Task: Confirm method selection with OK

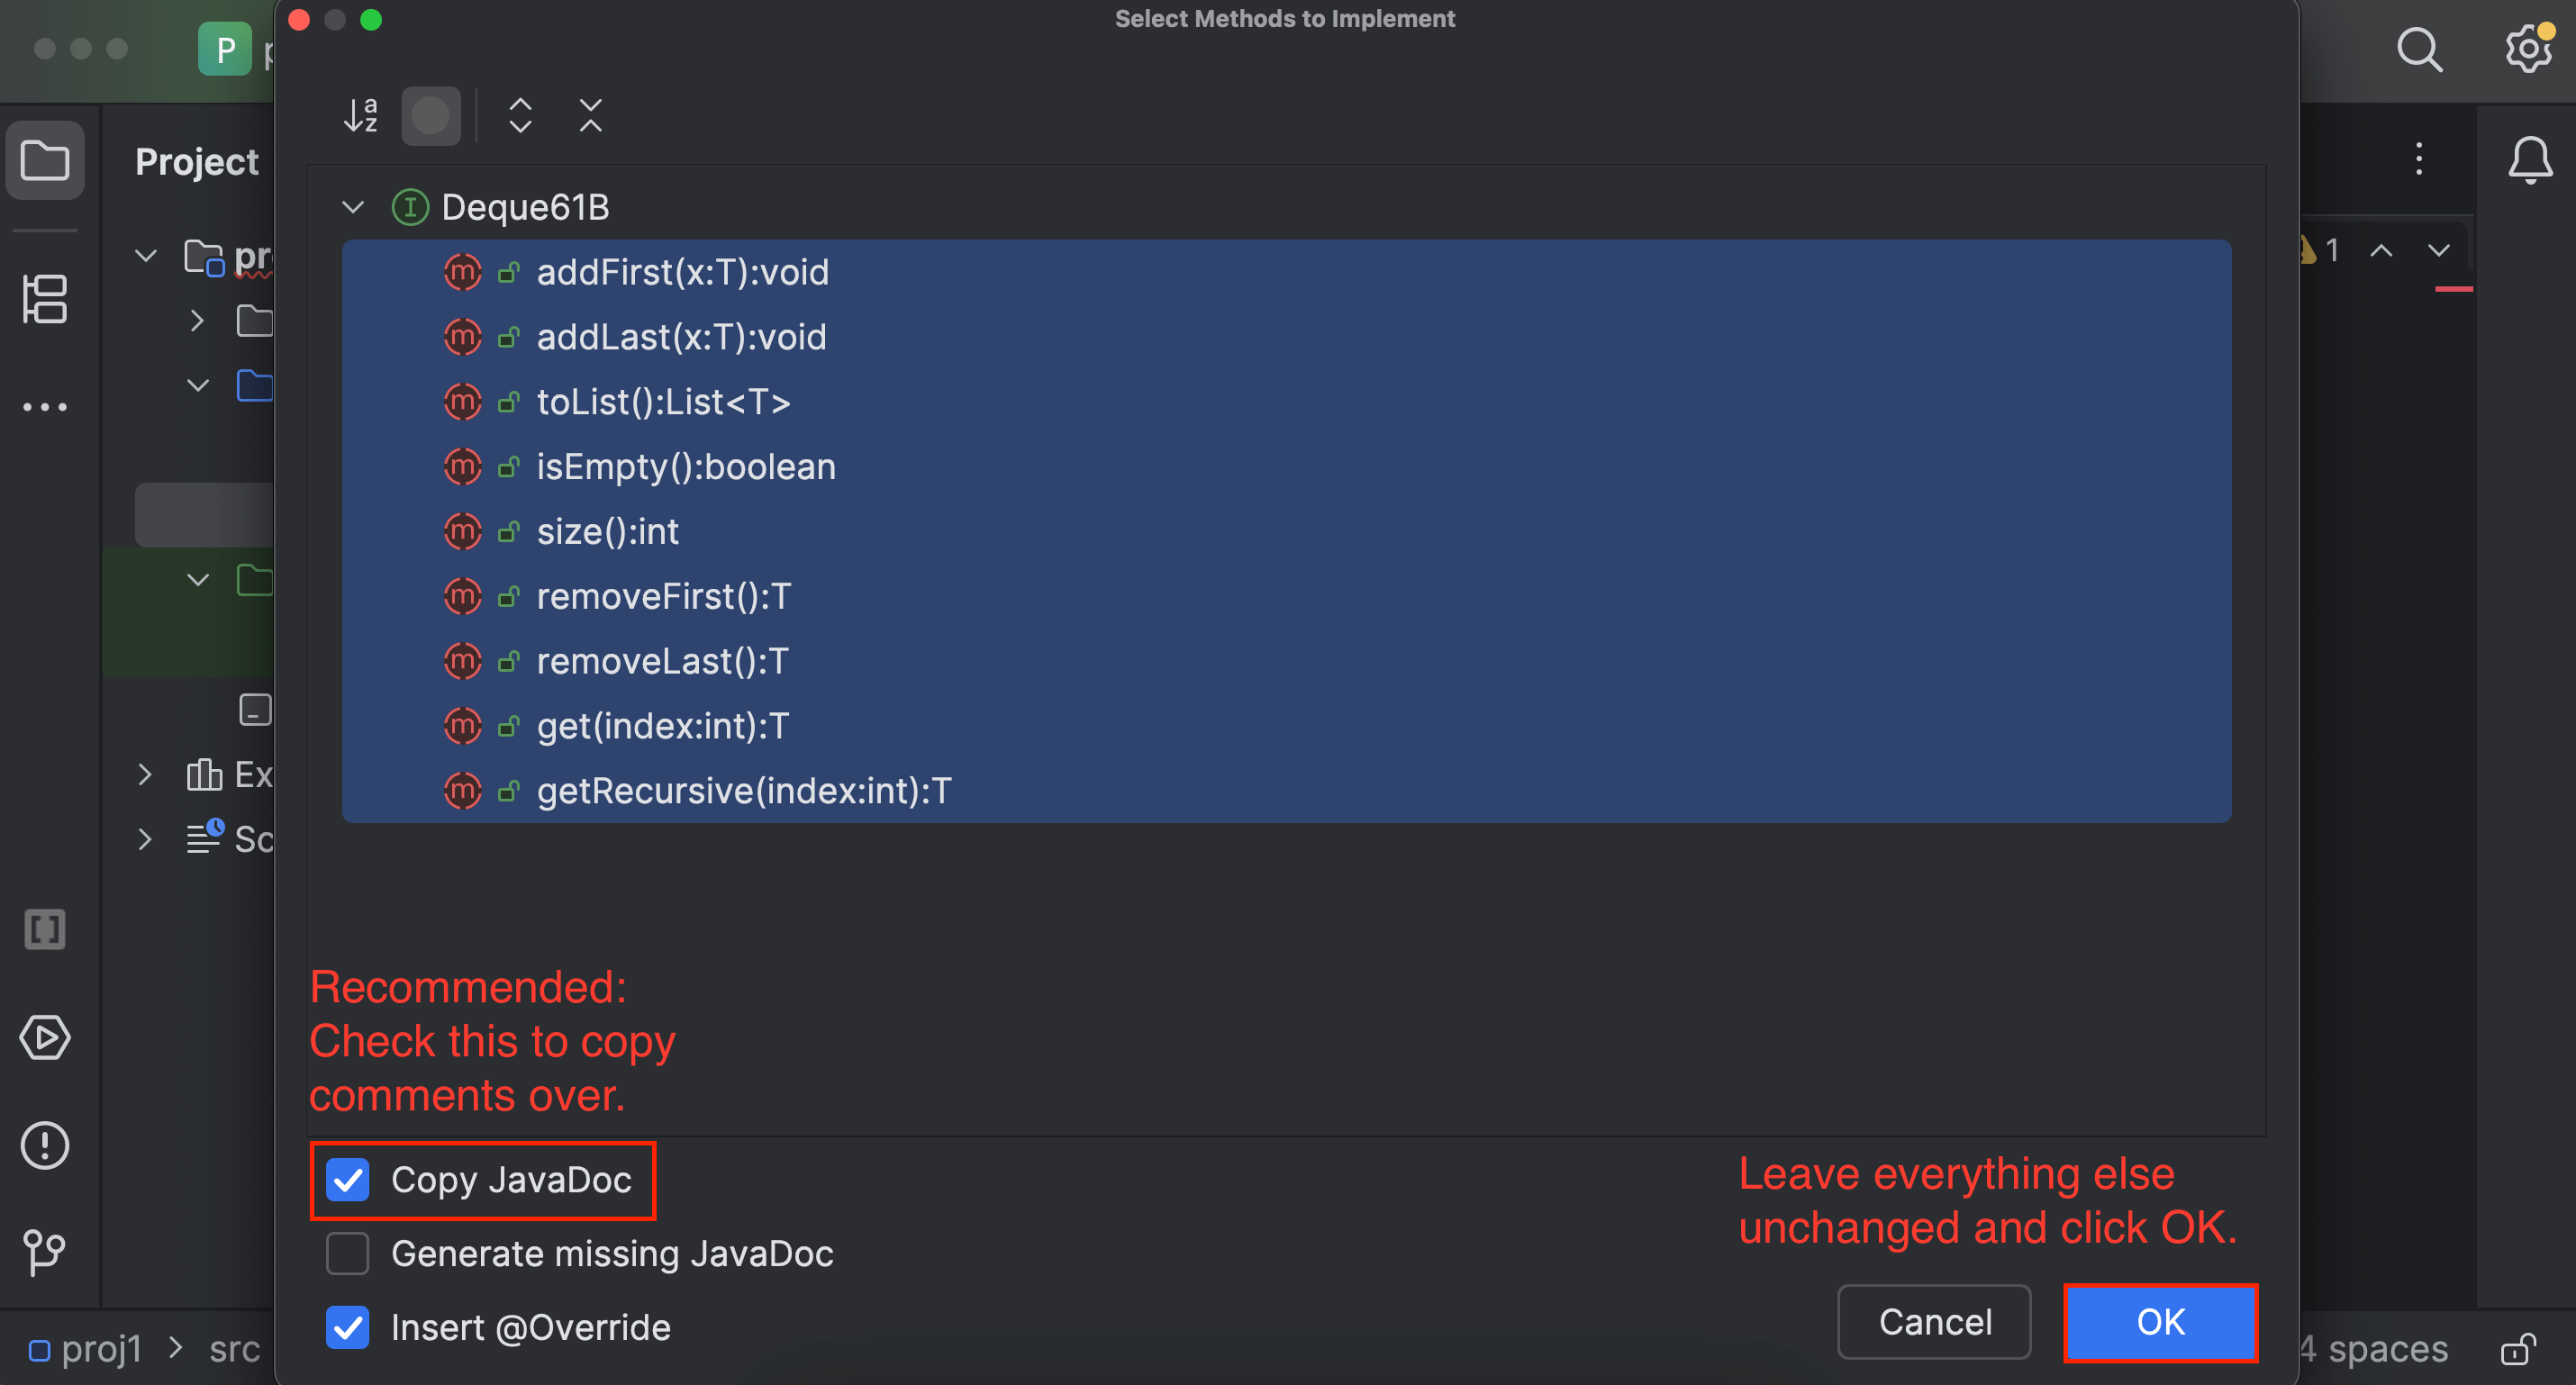Action: coord(2160,1322)
